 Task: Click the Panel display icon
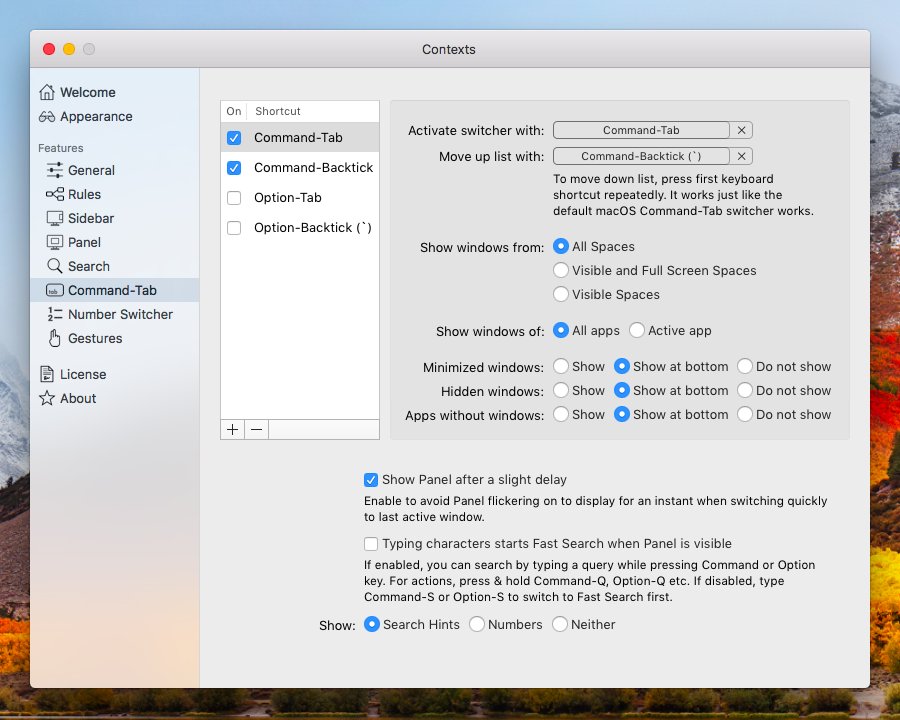click(x=55, y=242)
